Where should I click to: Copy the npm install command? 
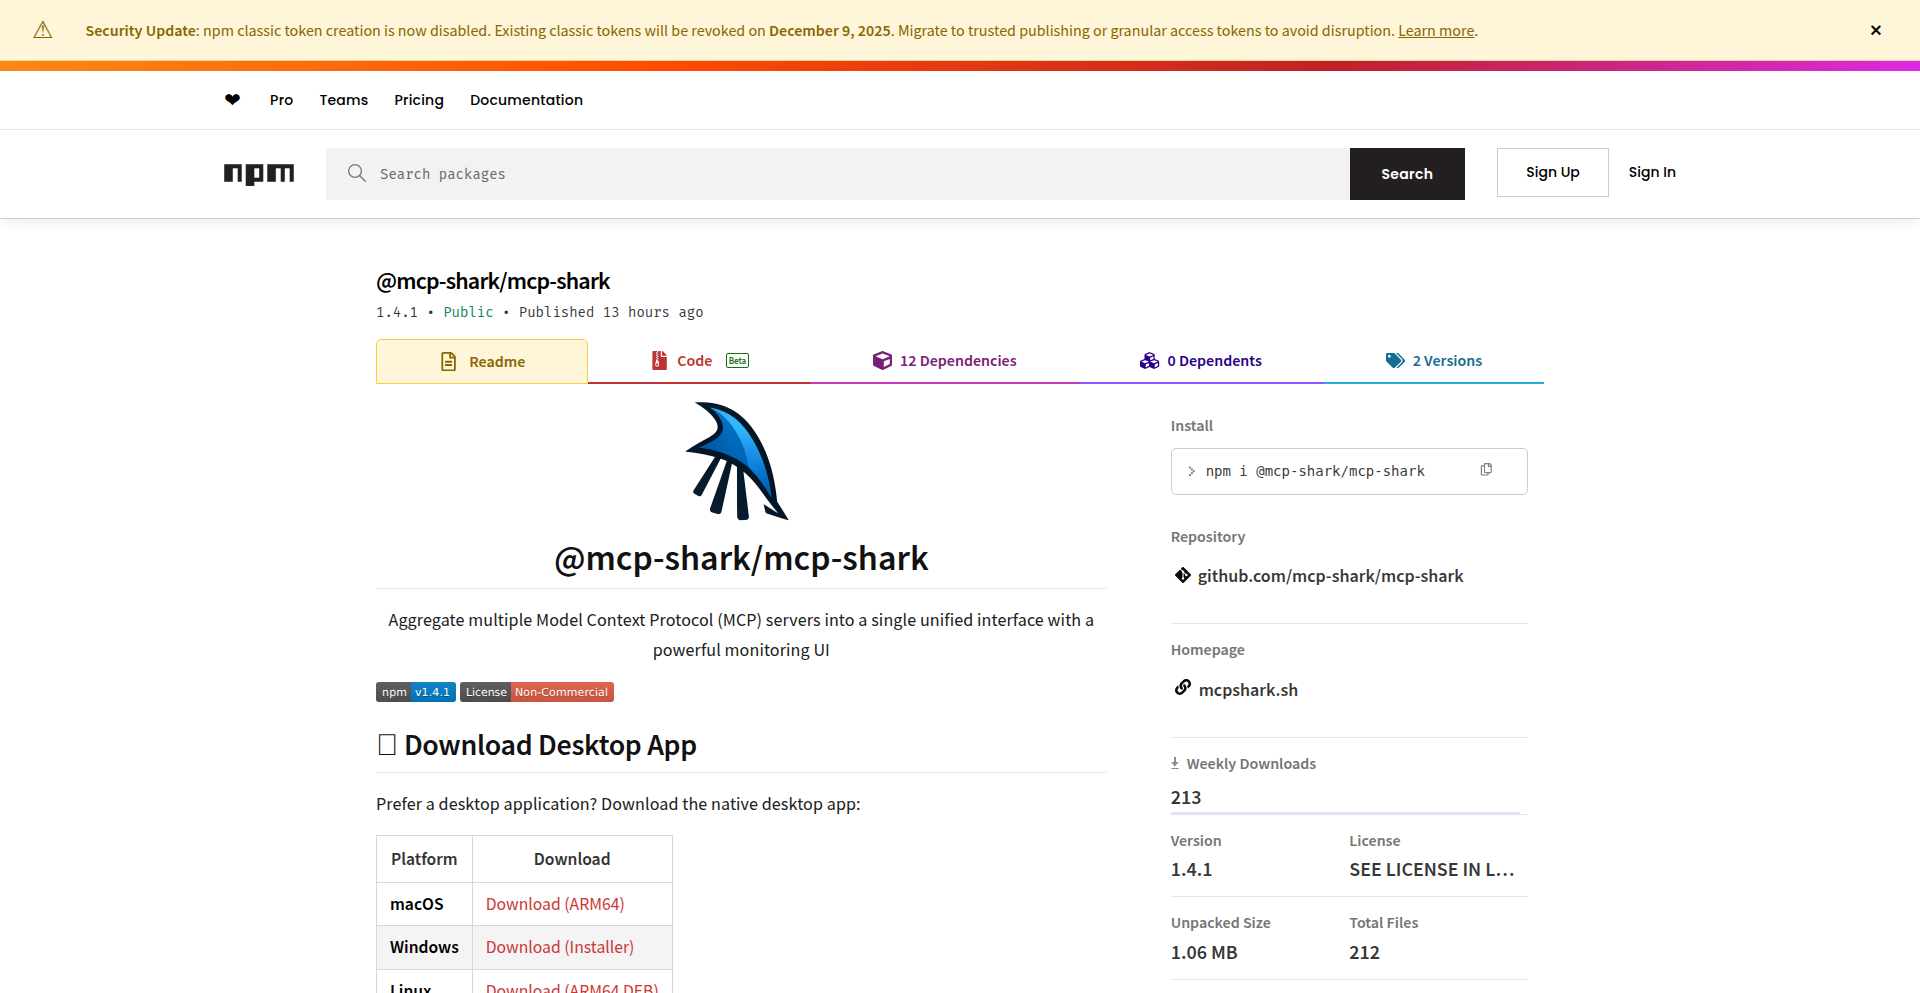(1487, 469)
